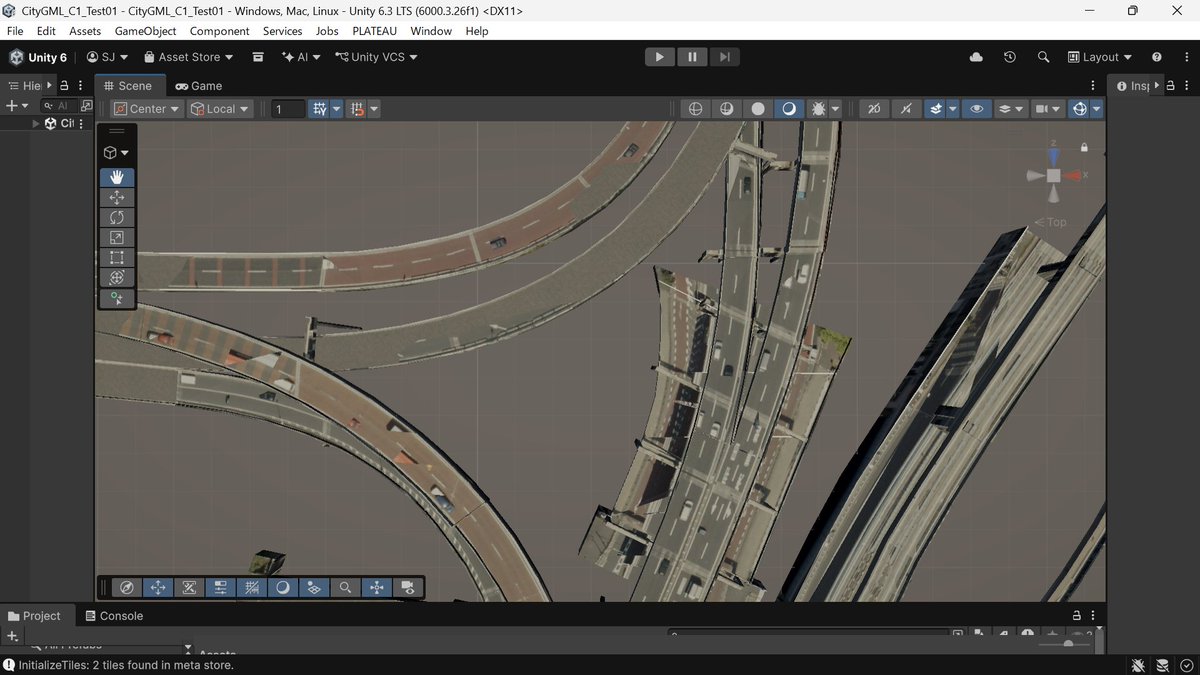Switch to the Game tab

(x=199, y=86)
